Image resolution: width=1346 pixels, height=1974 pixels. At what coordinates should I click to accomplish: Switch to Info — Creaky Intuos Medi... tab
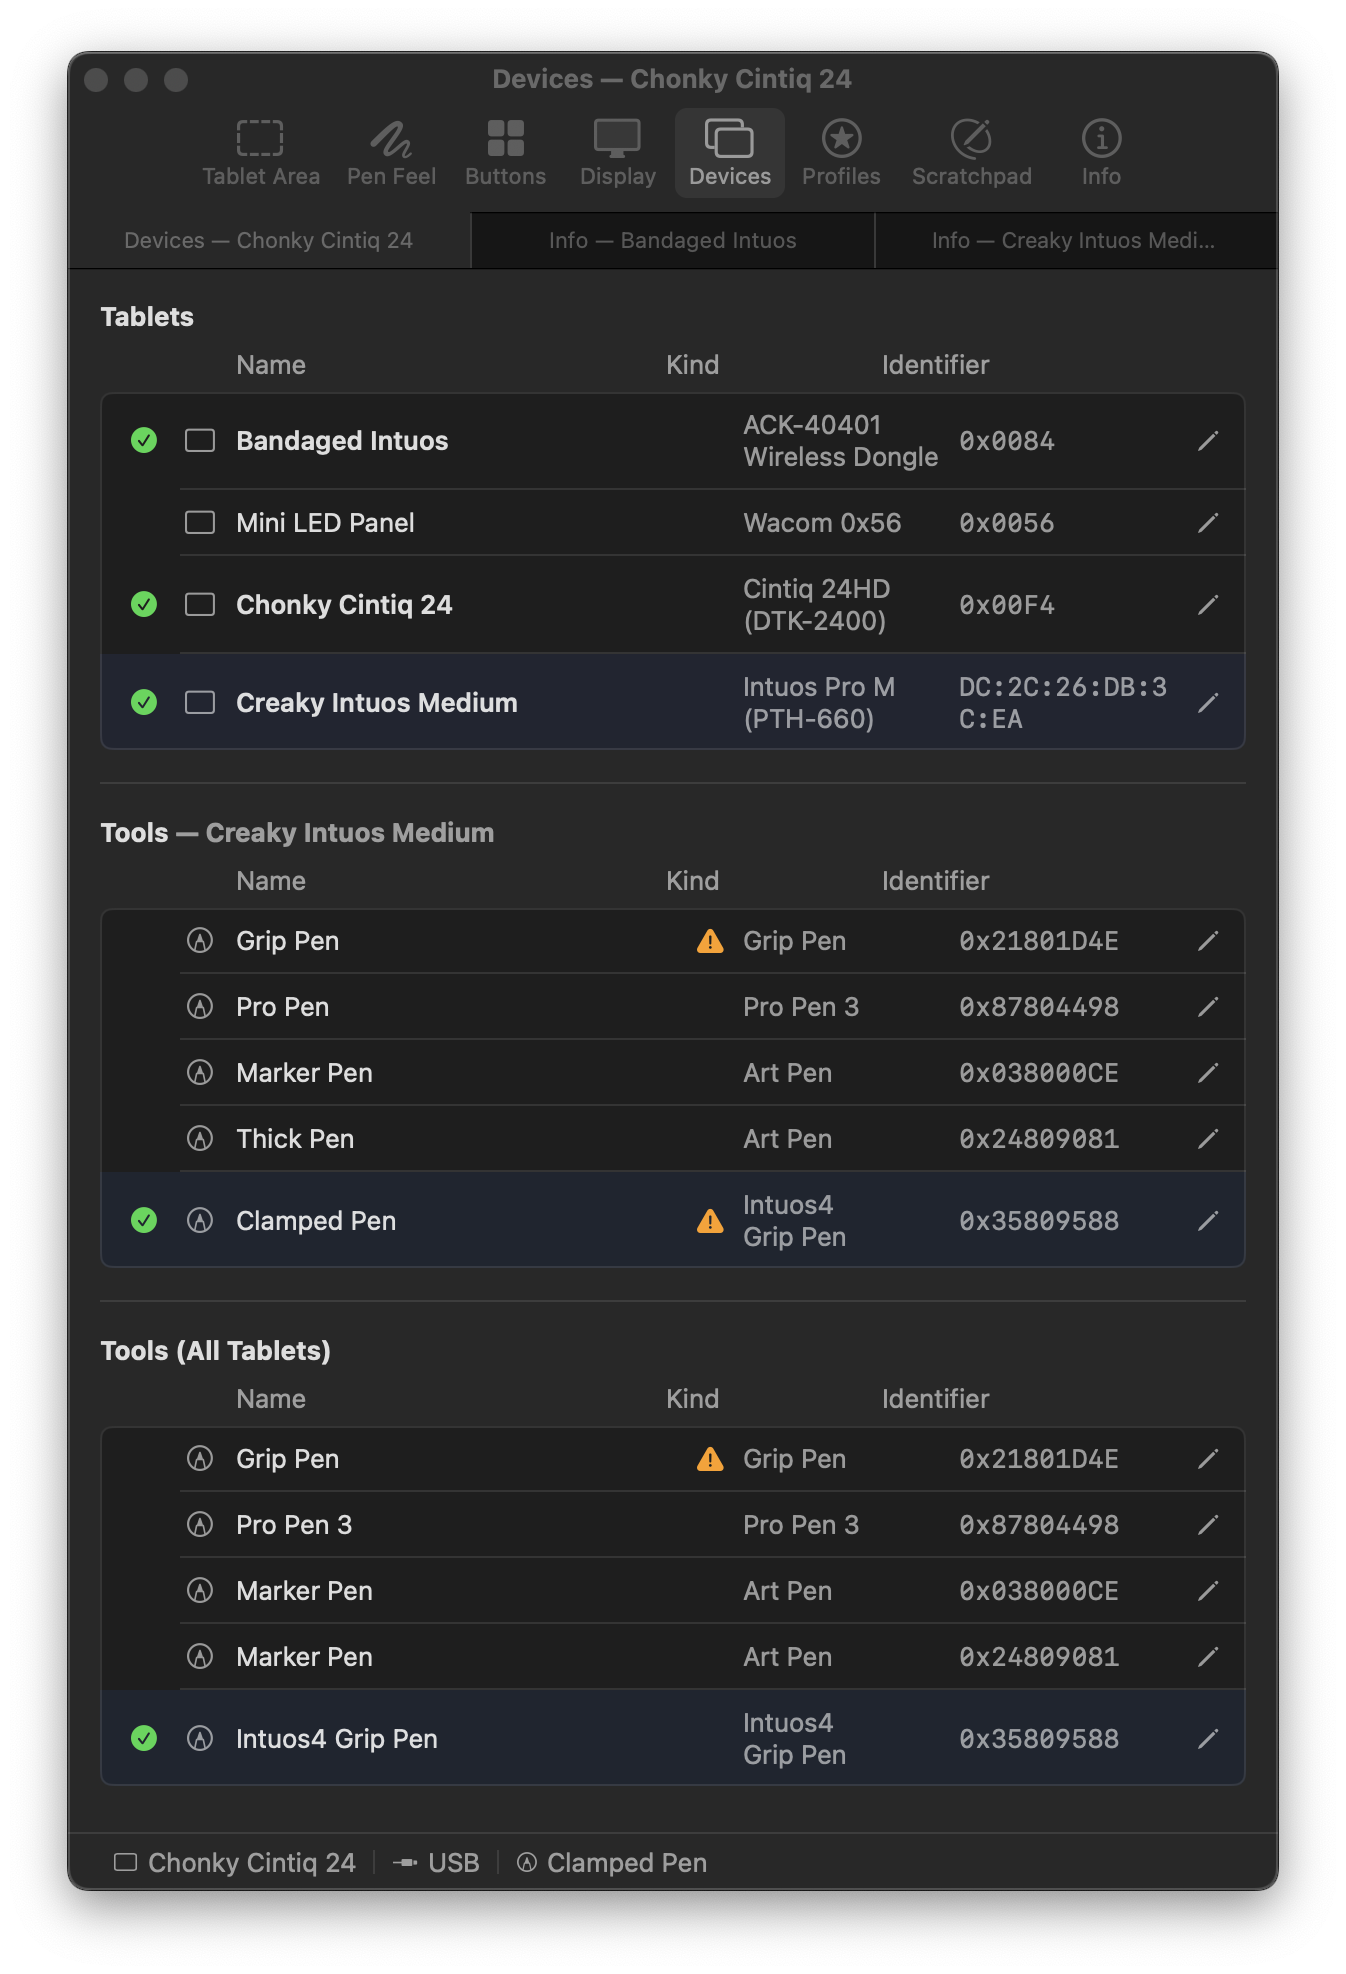(1075, 240)
